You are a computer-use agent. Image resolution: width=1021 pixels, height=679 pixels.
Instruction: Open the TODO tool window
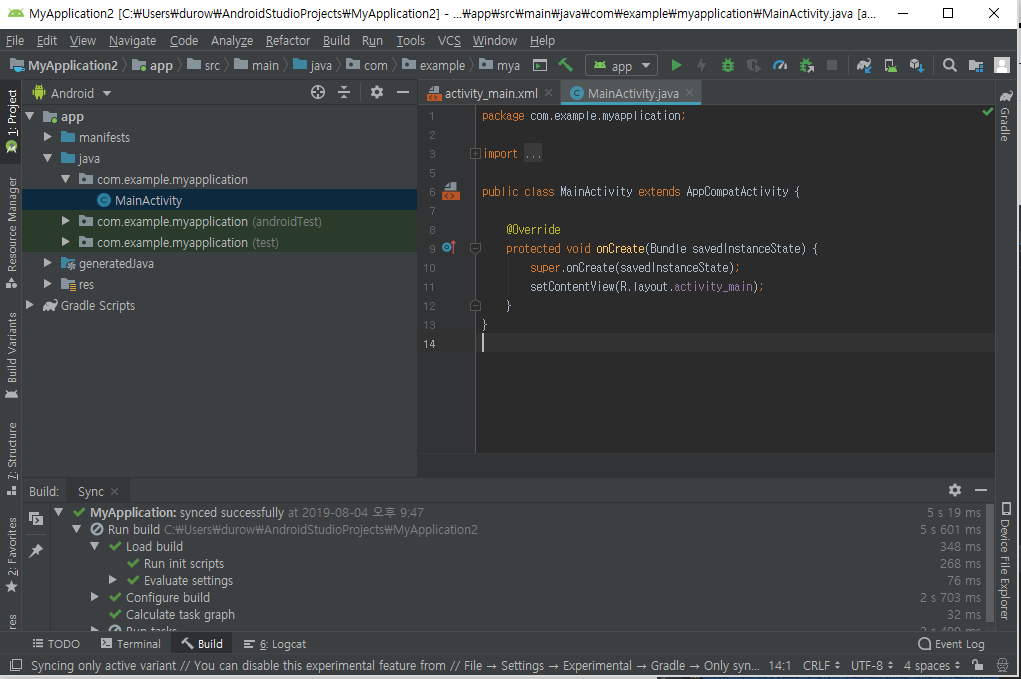pos(56,644)
